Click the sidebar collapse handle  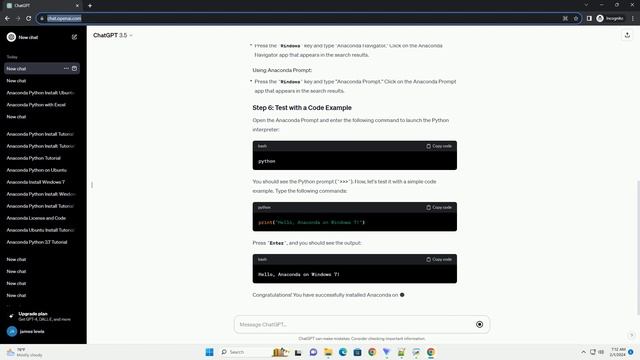pyautogui.click(x=92, y=185)
